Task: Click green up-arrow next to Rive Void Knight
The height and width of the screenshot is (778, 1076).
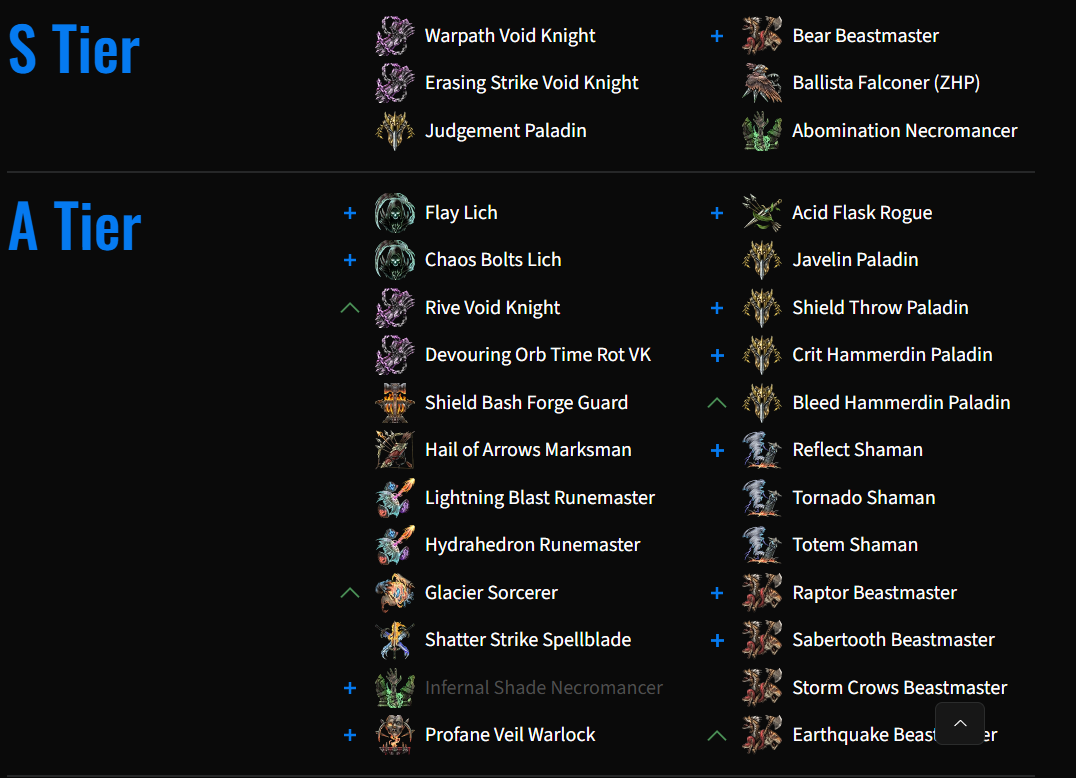Action: 350,307
